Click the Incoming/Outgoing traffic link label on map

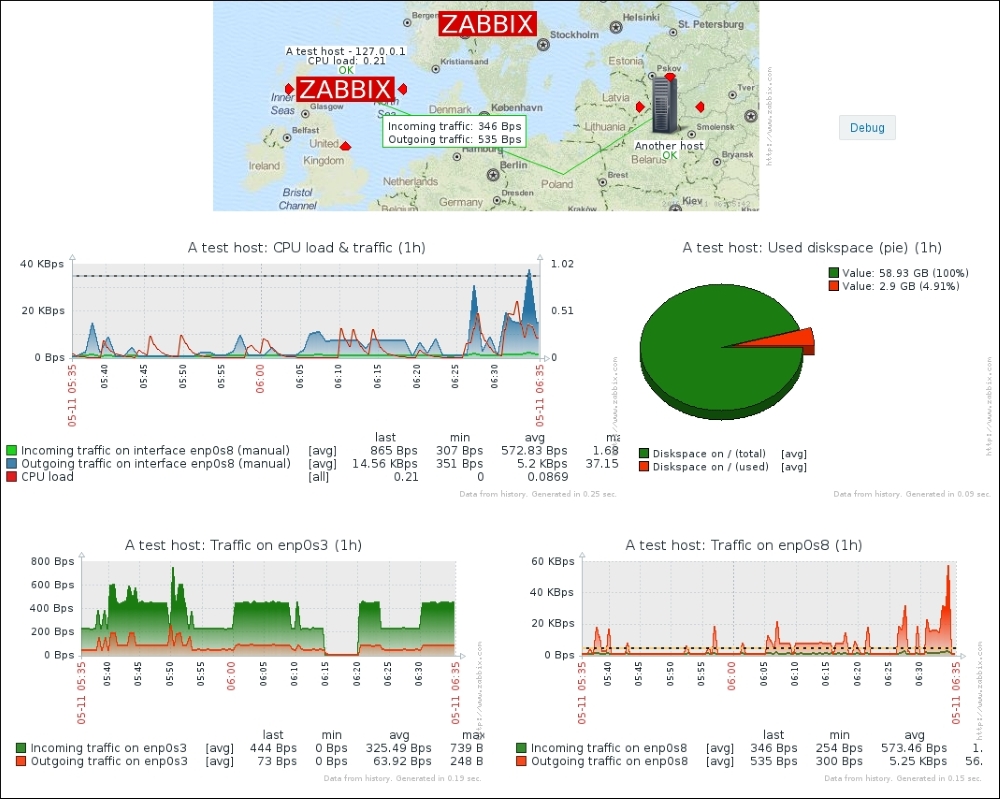454,133
